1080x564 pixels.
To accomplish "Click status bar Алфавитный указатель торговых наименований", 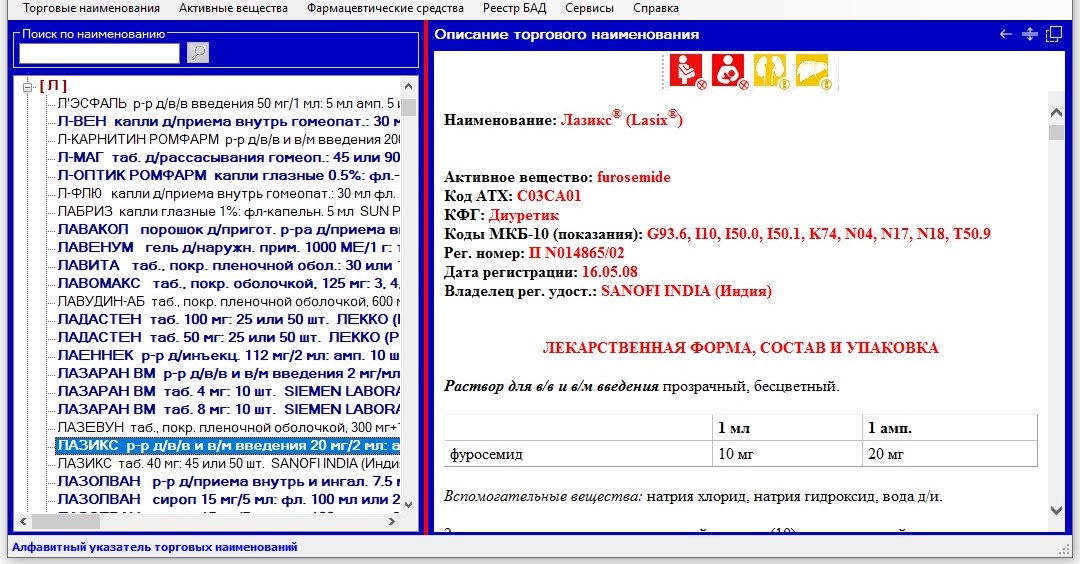I will (154, 547).
